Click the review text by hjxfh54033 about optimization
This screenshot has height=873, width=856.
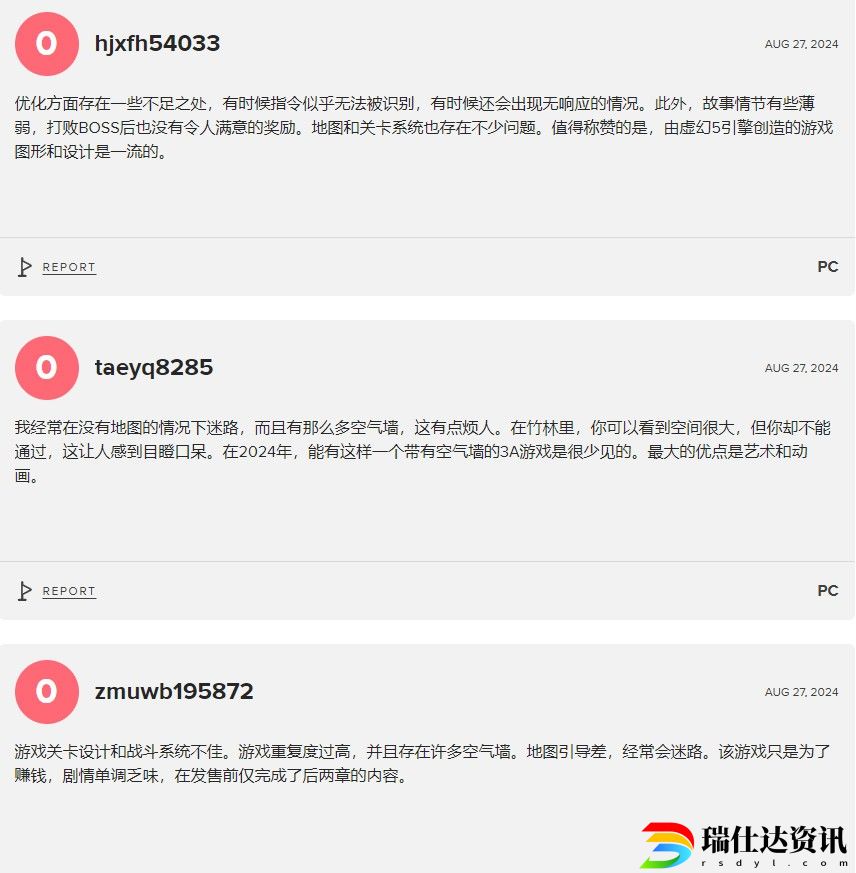pyautogui.click(x=424, y=127)
